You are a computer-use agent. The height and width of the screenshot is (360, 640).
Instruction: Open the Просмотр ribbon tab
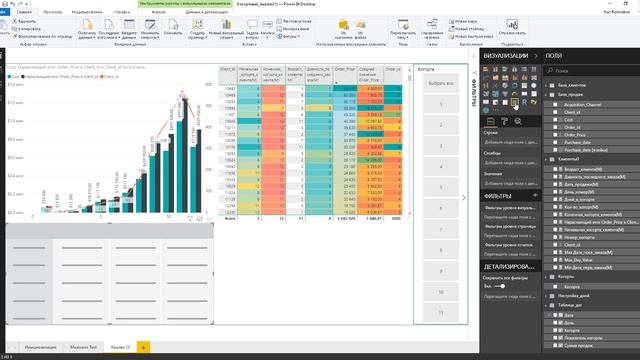(x=53, y=12)
